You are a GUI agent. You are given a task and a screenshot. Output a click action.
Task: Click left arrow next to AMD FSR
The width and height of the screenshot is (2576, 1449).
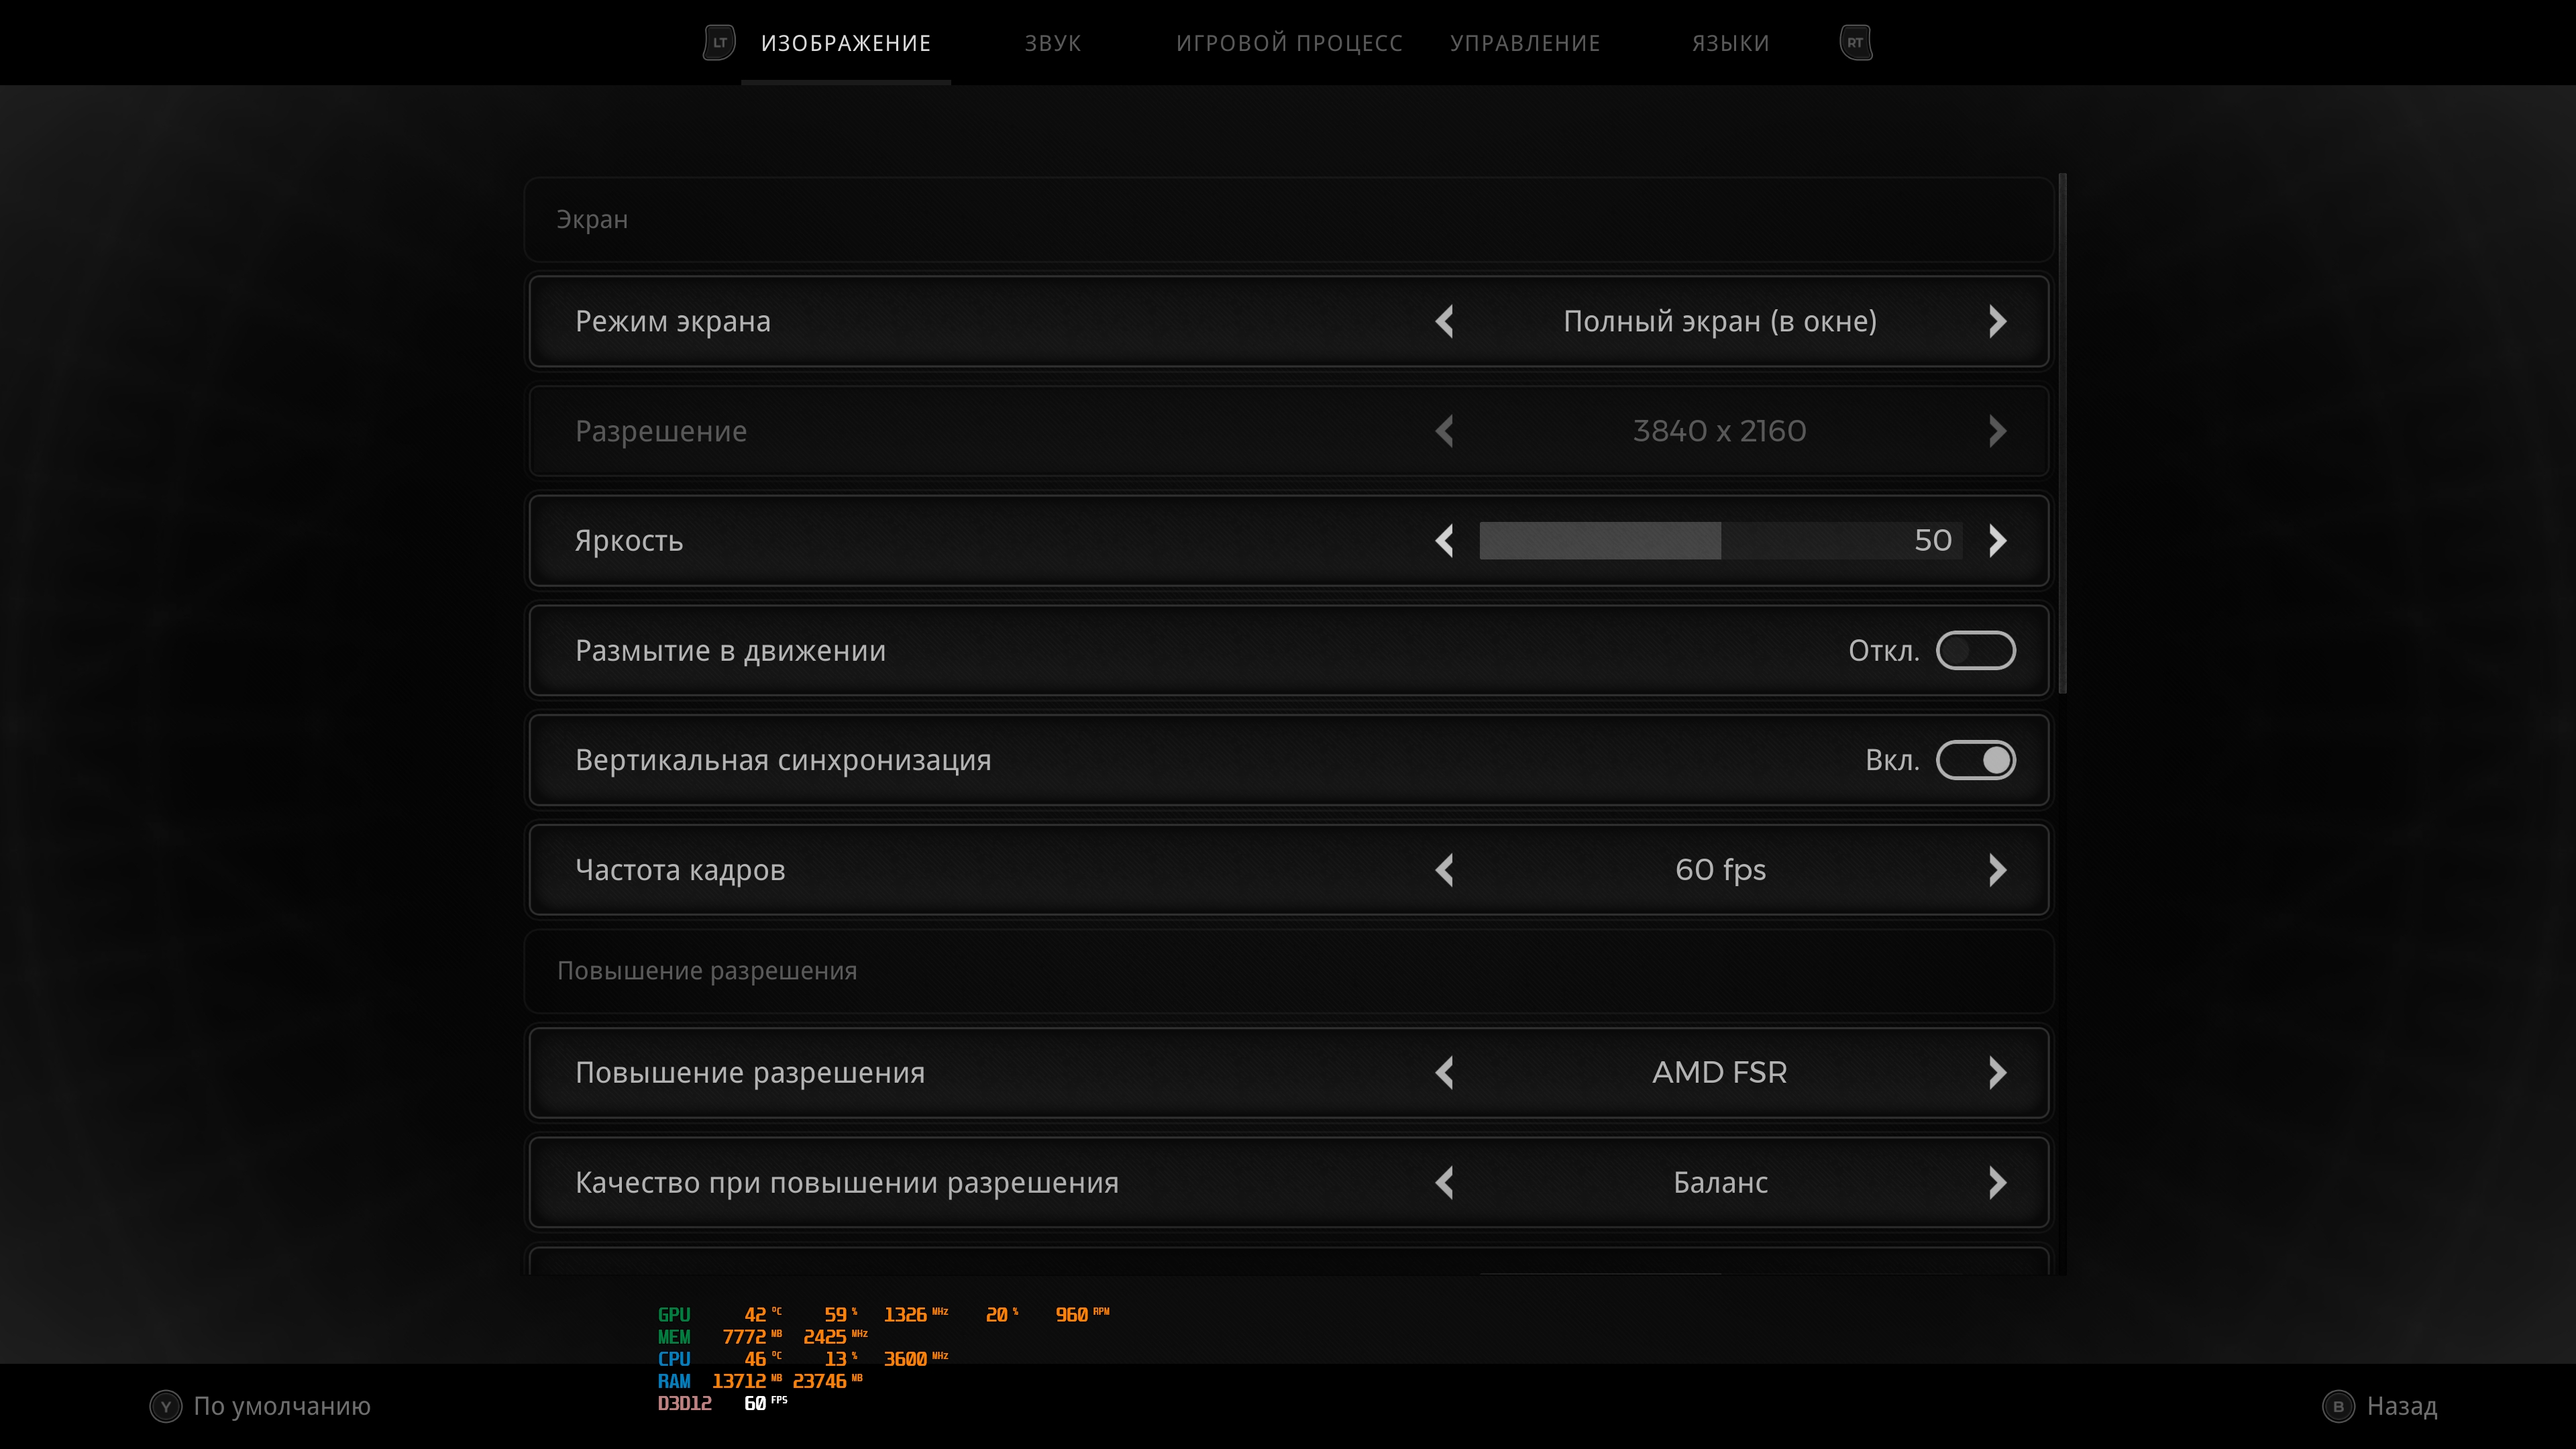point(1444,1073)
